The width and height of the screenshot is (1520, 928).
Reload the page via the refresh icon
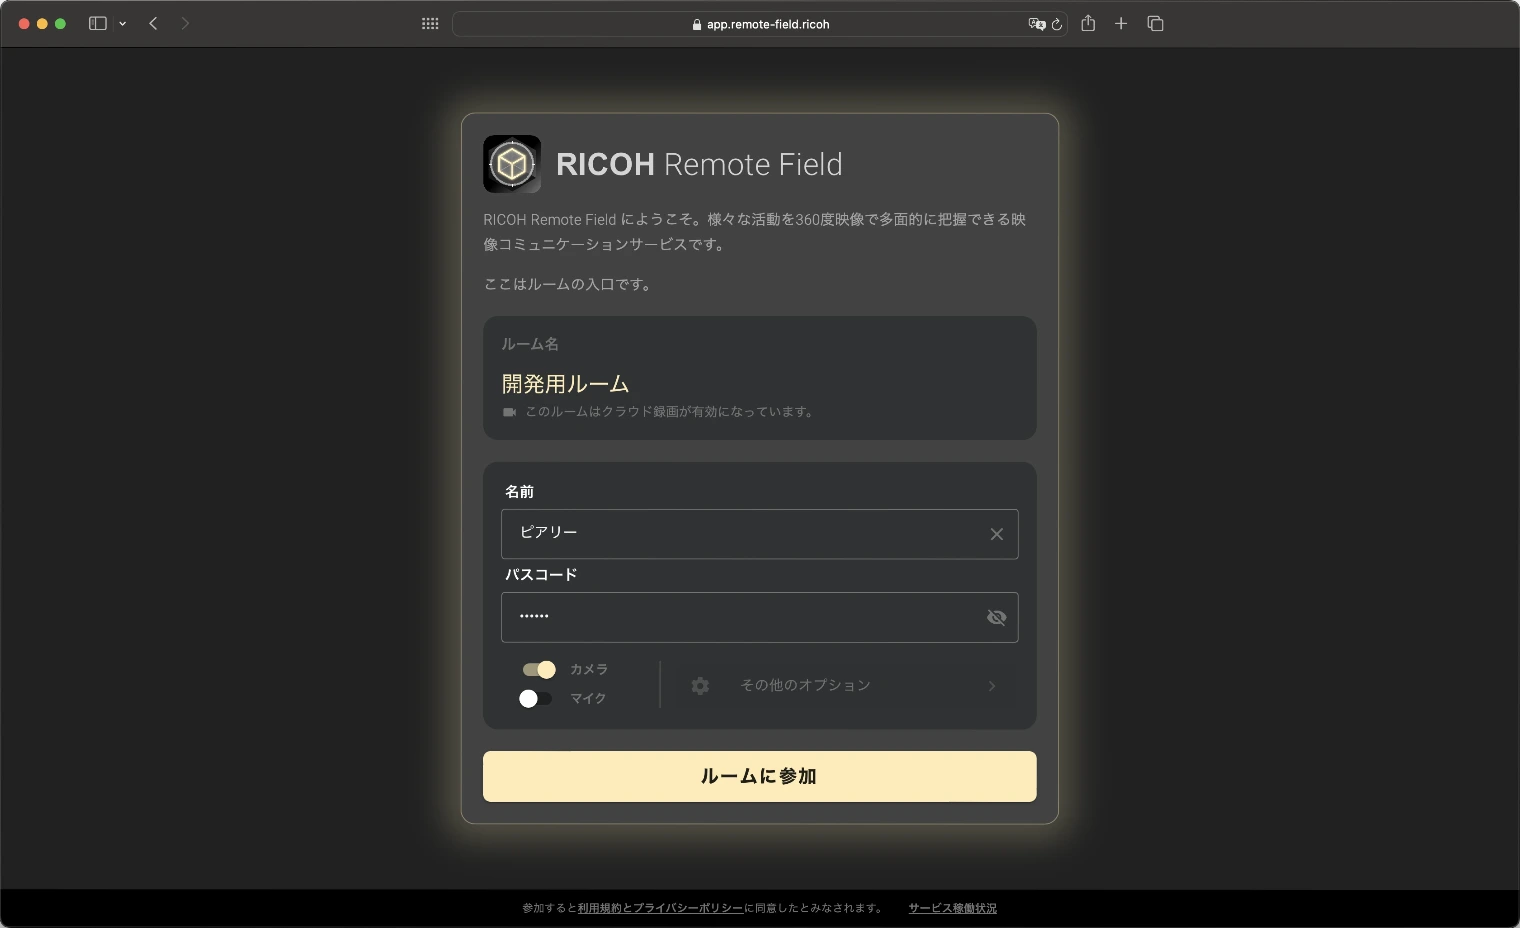coord(1057,24)
